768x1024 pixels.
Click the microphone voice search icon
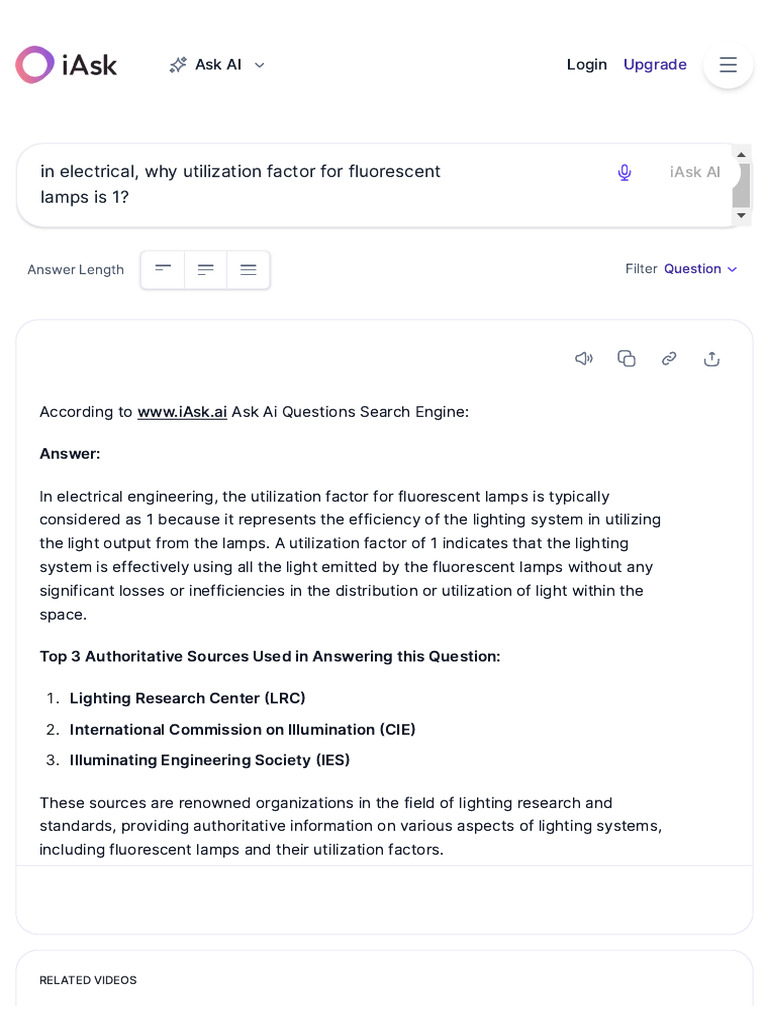tap(624, 172)
